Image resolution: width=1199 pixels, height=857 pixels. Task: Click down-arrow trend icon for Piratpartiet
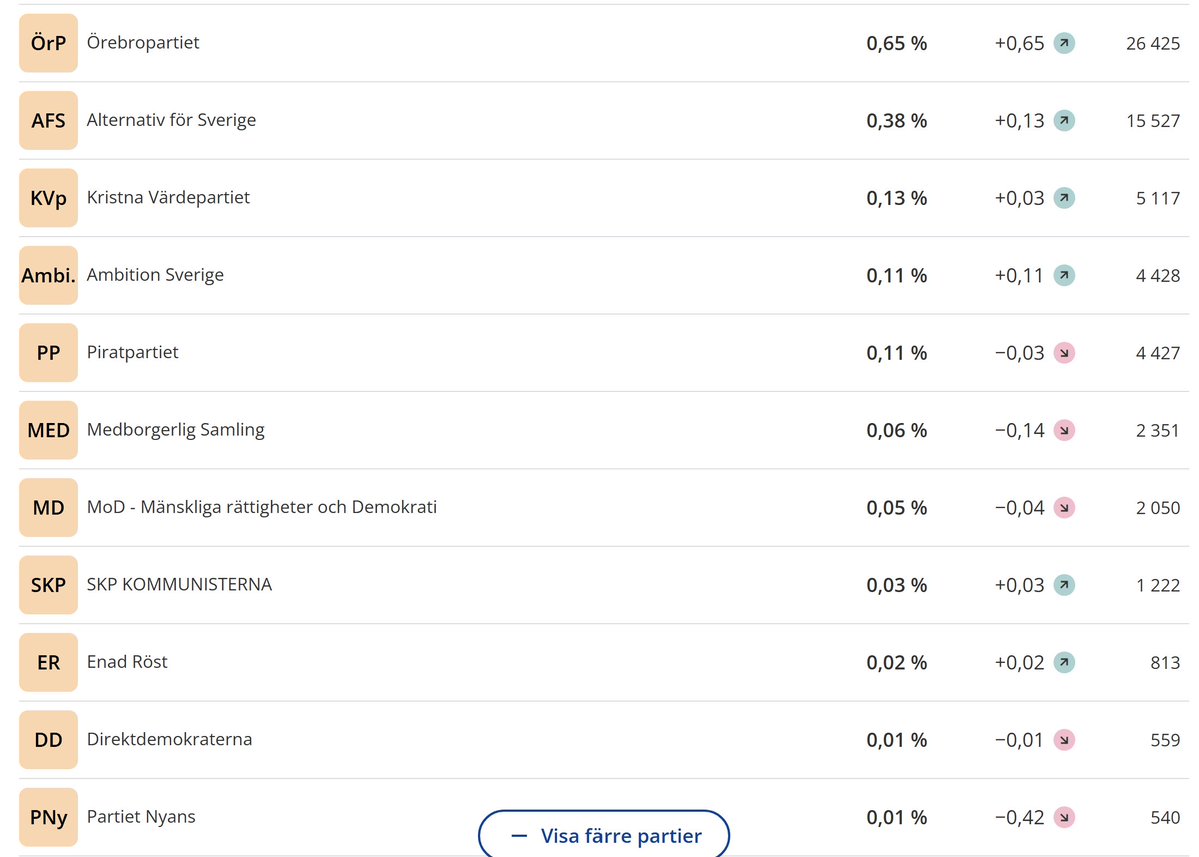click(1064, 352)
